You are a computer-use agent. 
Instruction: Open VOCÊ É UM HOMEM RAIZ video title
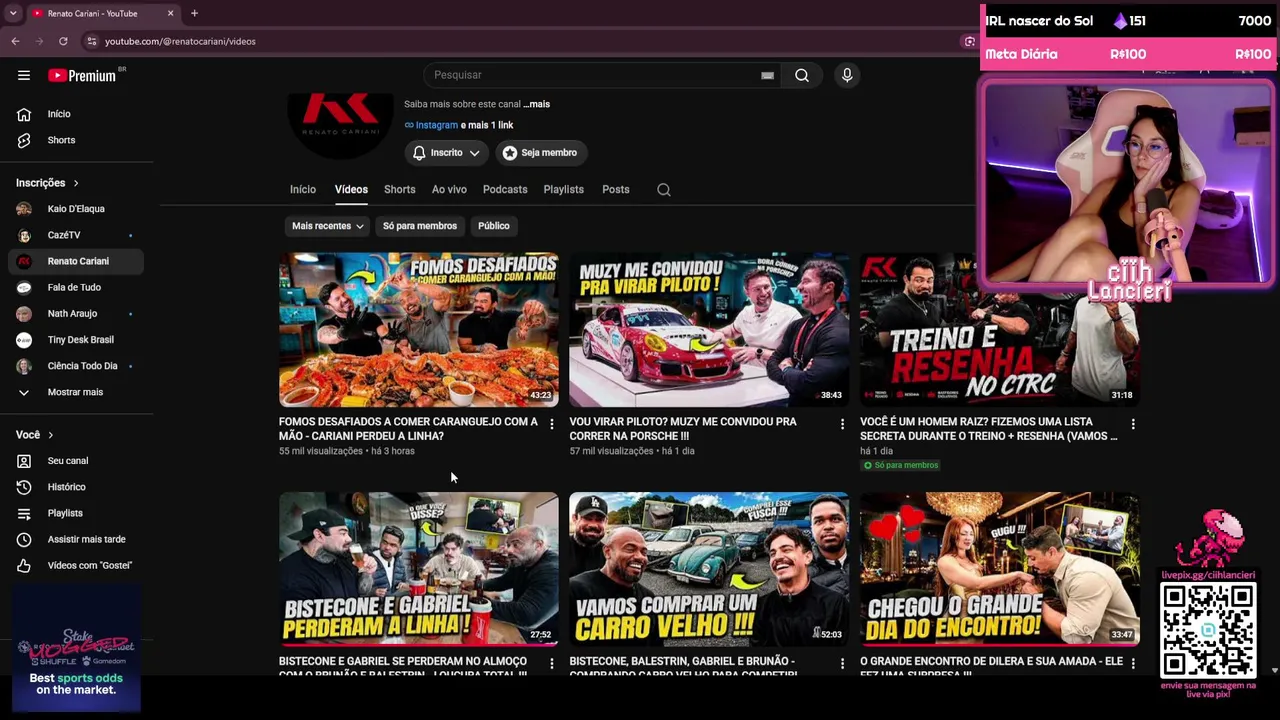(989, 429)
